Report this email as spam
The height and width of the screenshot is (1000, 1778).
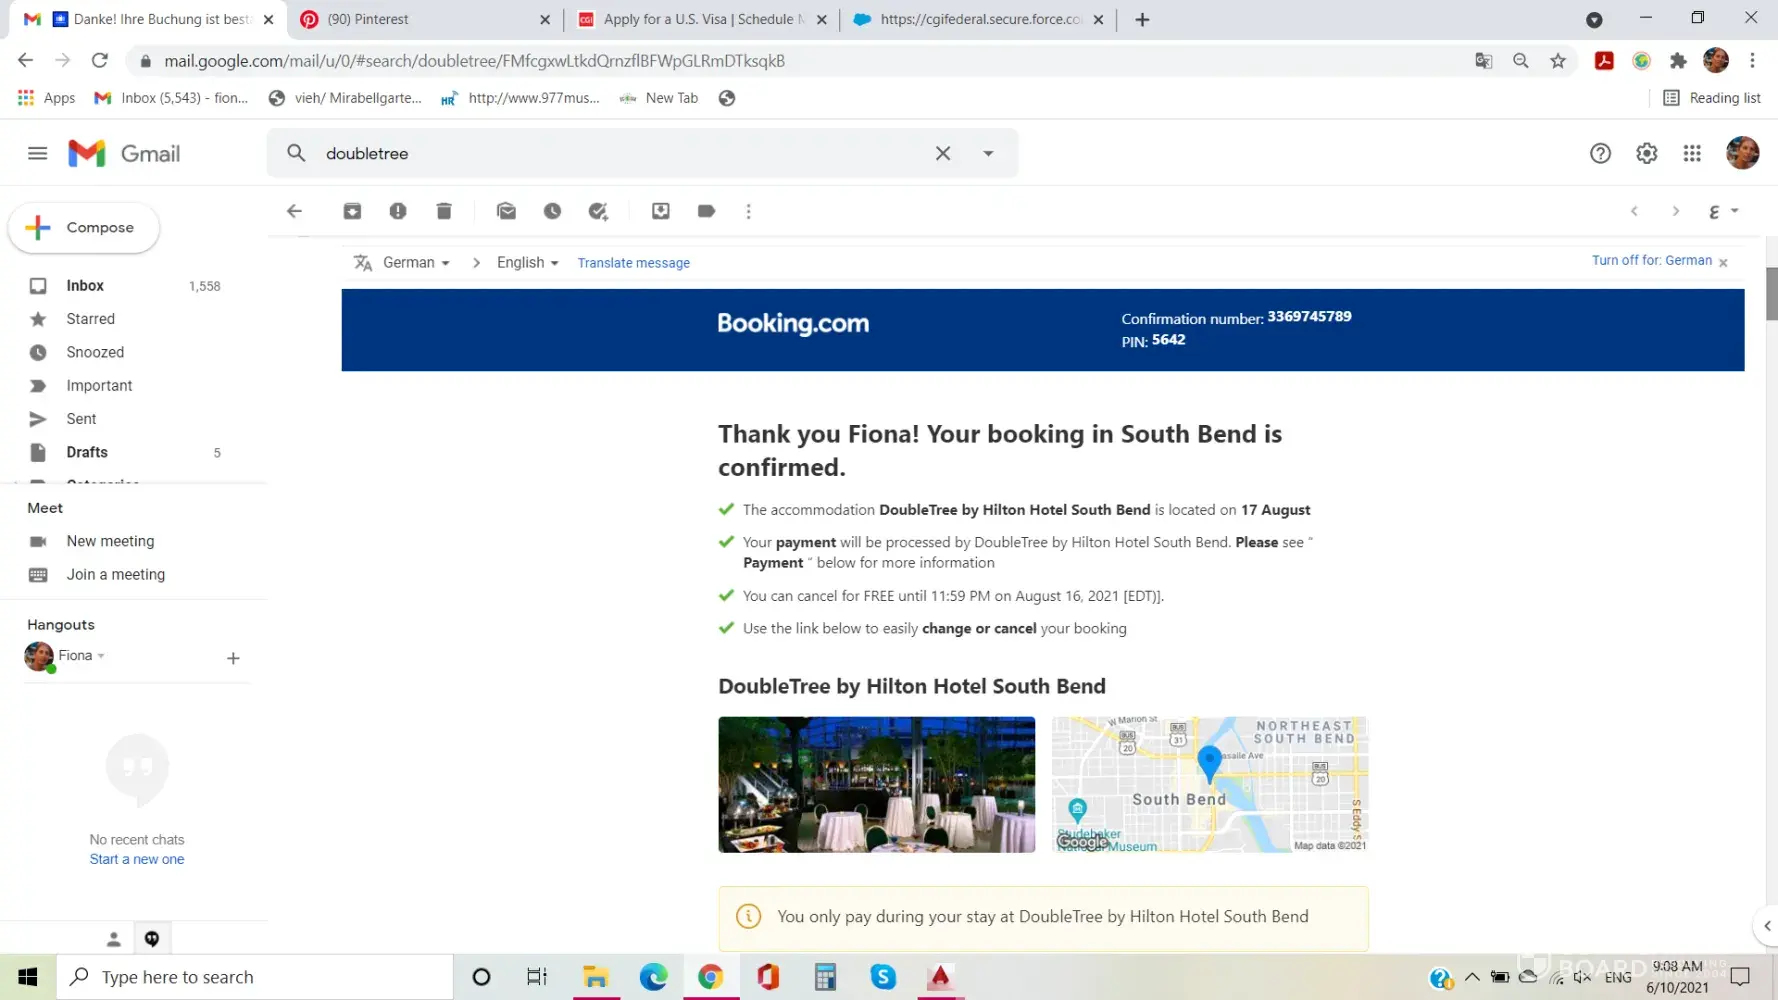398,211
